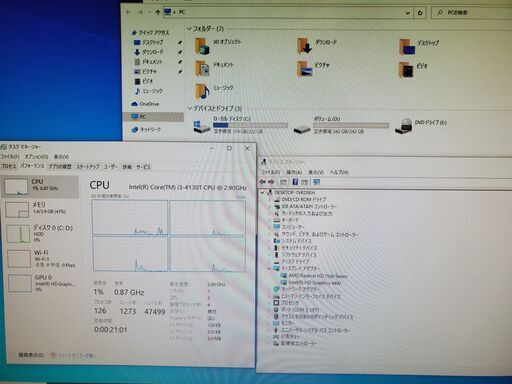Go forward in File Explorer
The image size is (512, 384).
point(140,12)
